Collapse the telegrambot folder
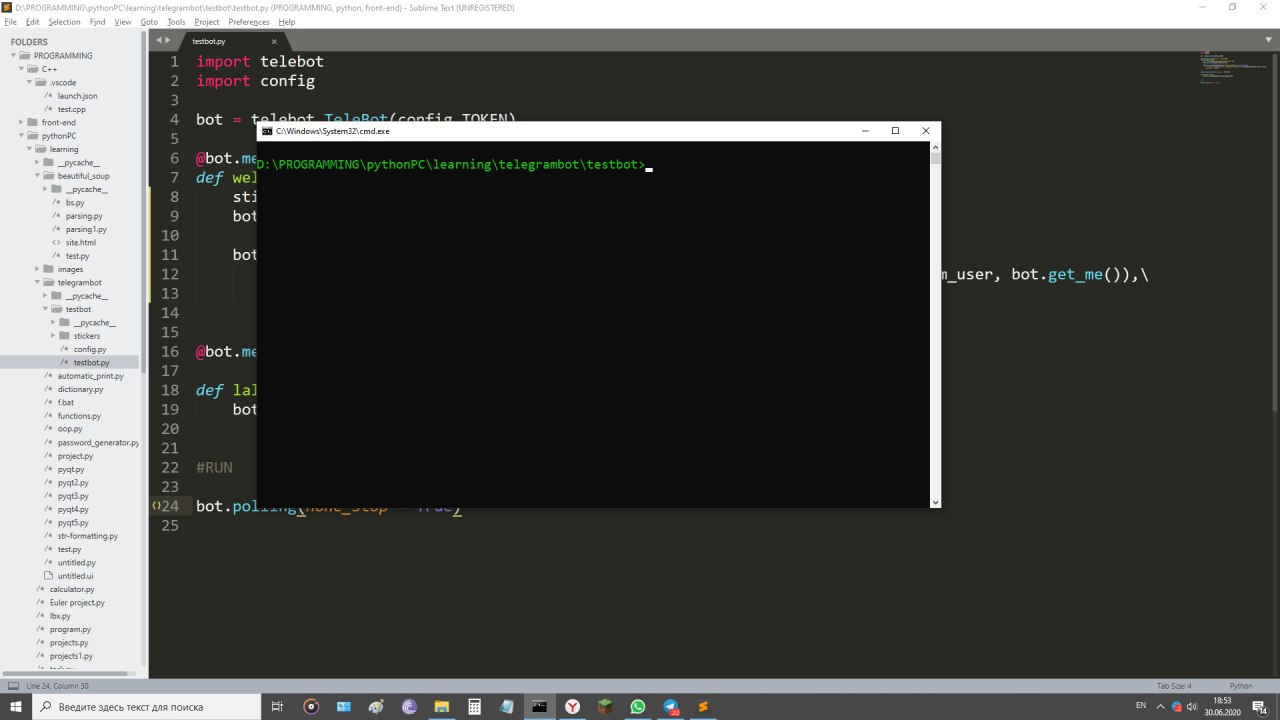 click(37, 282)
